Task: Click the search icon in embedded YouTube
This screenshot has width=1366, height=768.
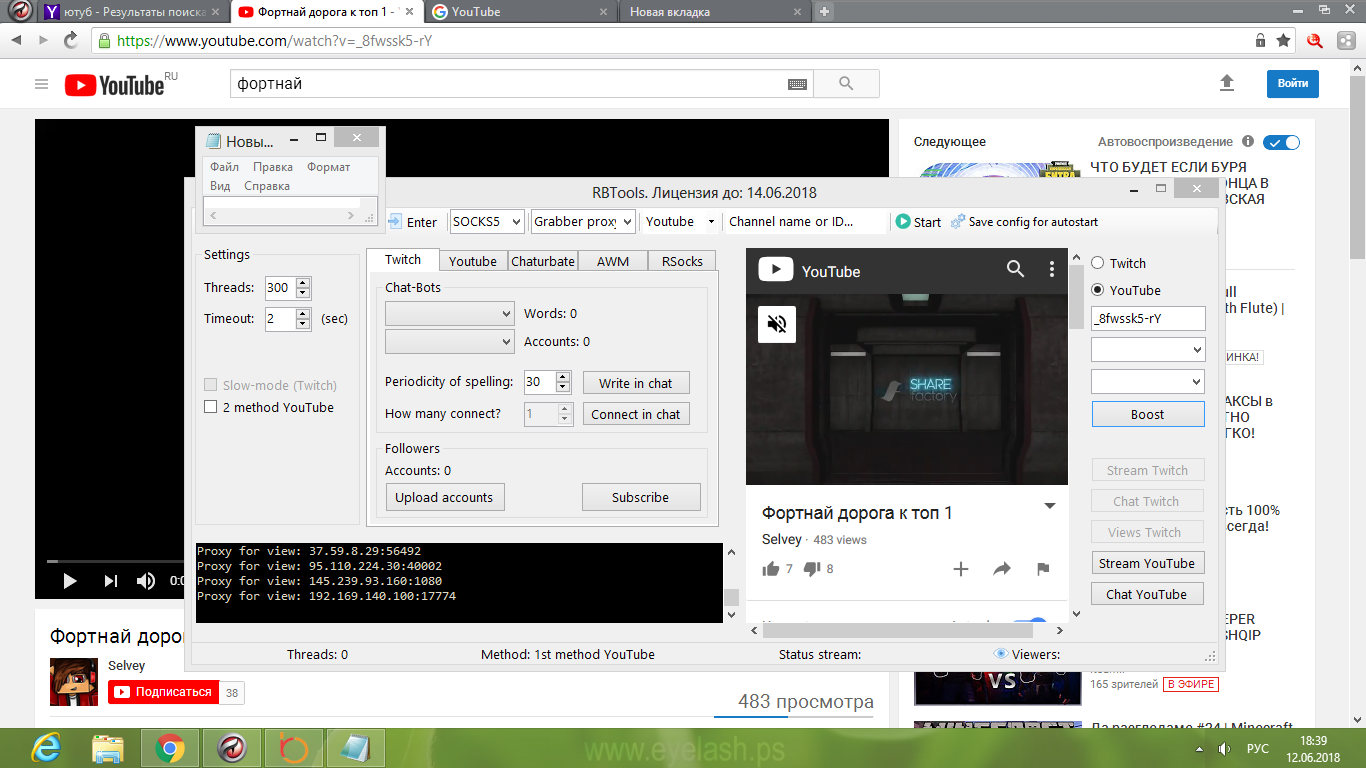Action: point(1015,269)
